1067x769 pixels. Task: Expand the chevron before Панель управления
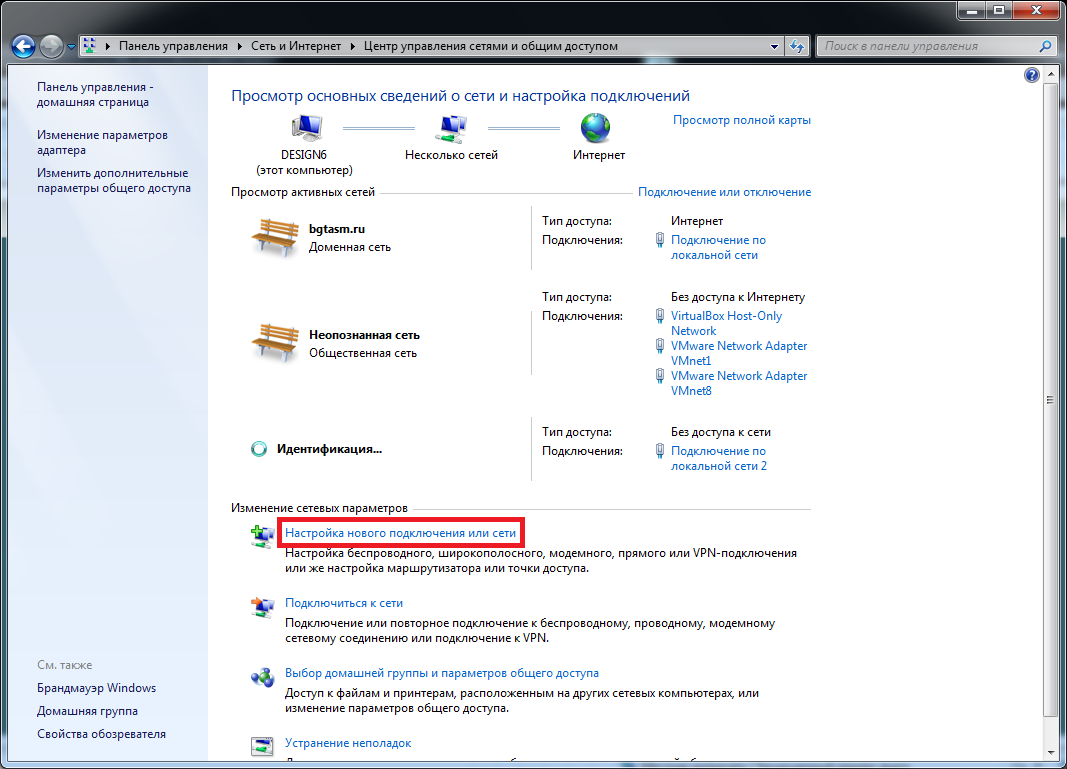108,46
